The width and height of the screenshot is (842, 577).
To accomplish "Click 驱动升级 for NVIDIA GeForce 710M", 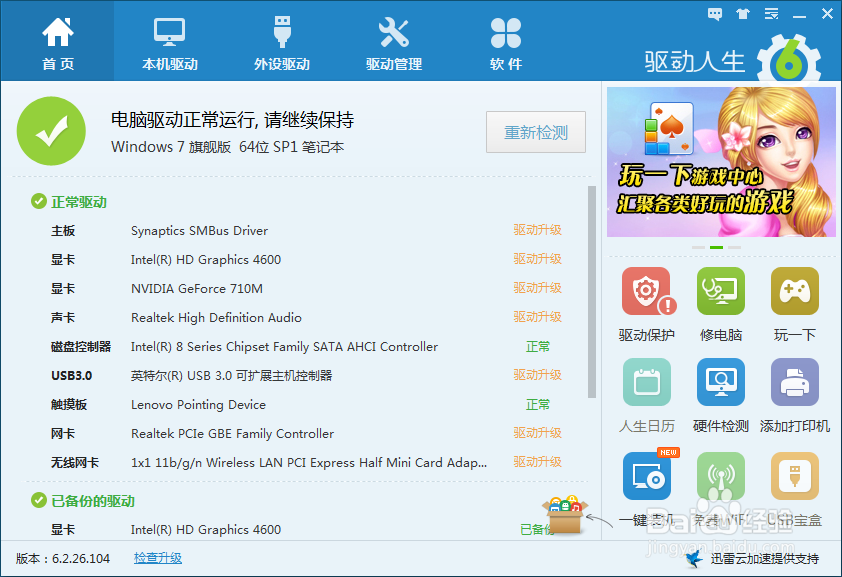I will [x=538, y=288].
